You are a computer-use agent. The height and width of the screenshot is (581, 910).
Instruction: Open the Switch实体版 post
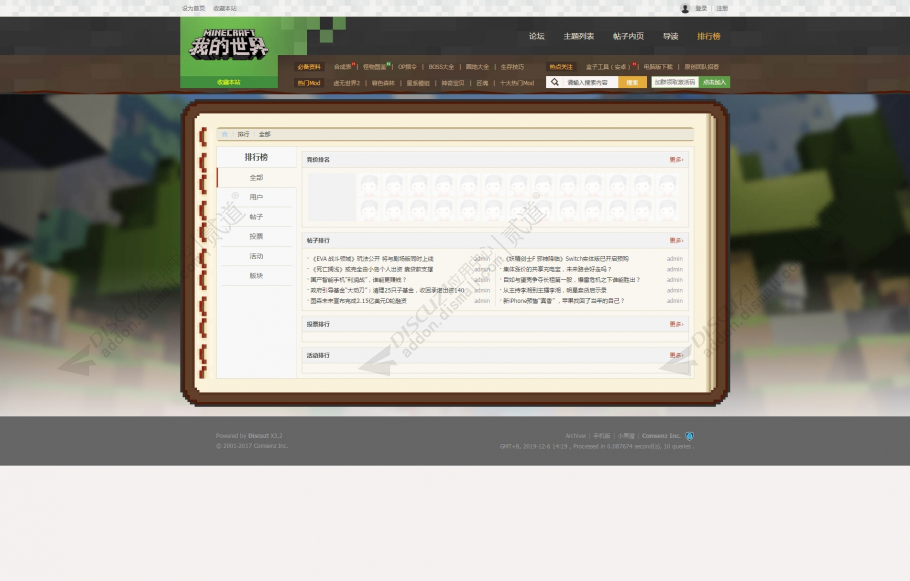coord(566,259)
